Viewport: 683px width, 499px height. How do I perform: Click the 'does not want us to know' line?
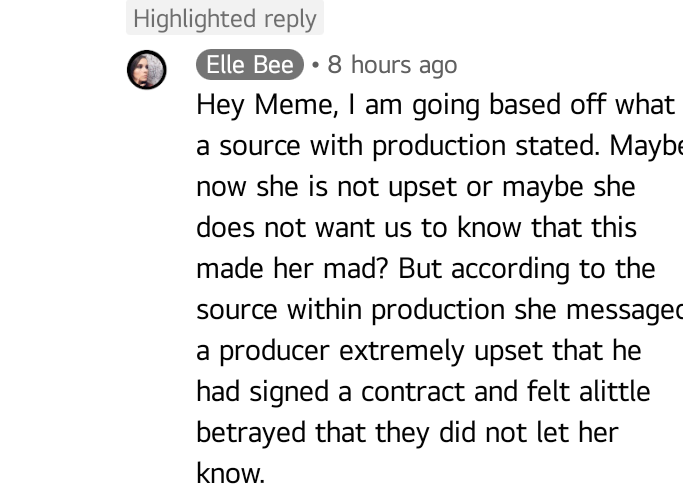tap(415, 228)
